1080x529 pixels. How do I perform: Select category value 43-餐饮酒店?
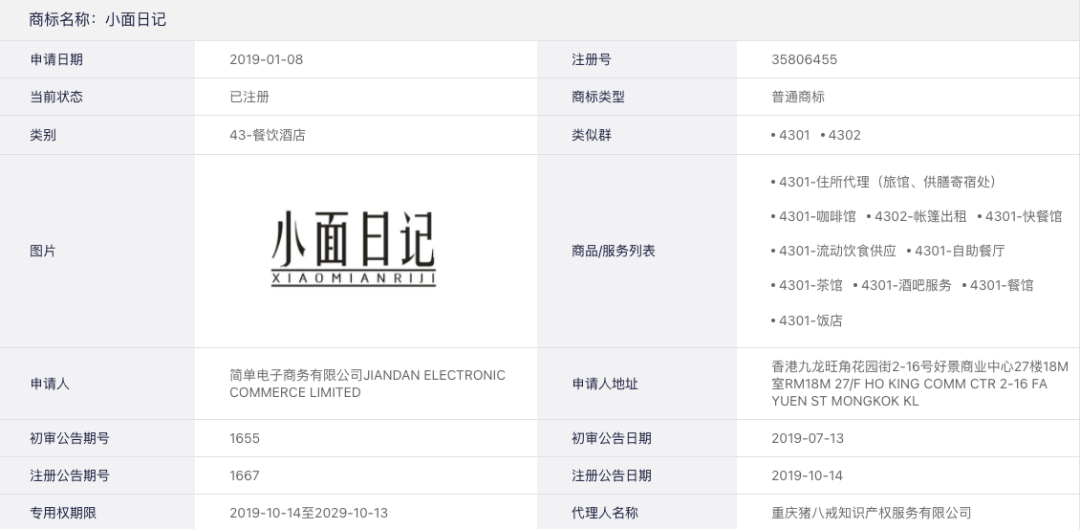tap(267, 135)
